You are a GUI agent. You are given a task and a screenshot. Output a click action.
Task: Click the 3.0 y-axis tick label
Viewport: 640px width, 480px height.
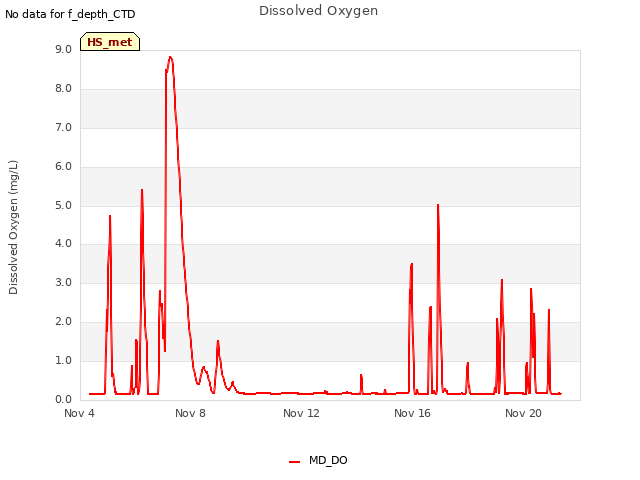click(63, 282)
